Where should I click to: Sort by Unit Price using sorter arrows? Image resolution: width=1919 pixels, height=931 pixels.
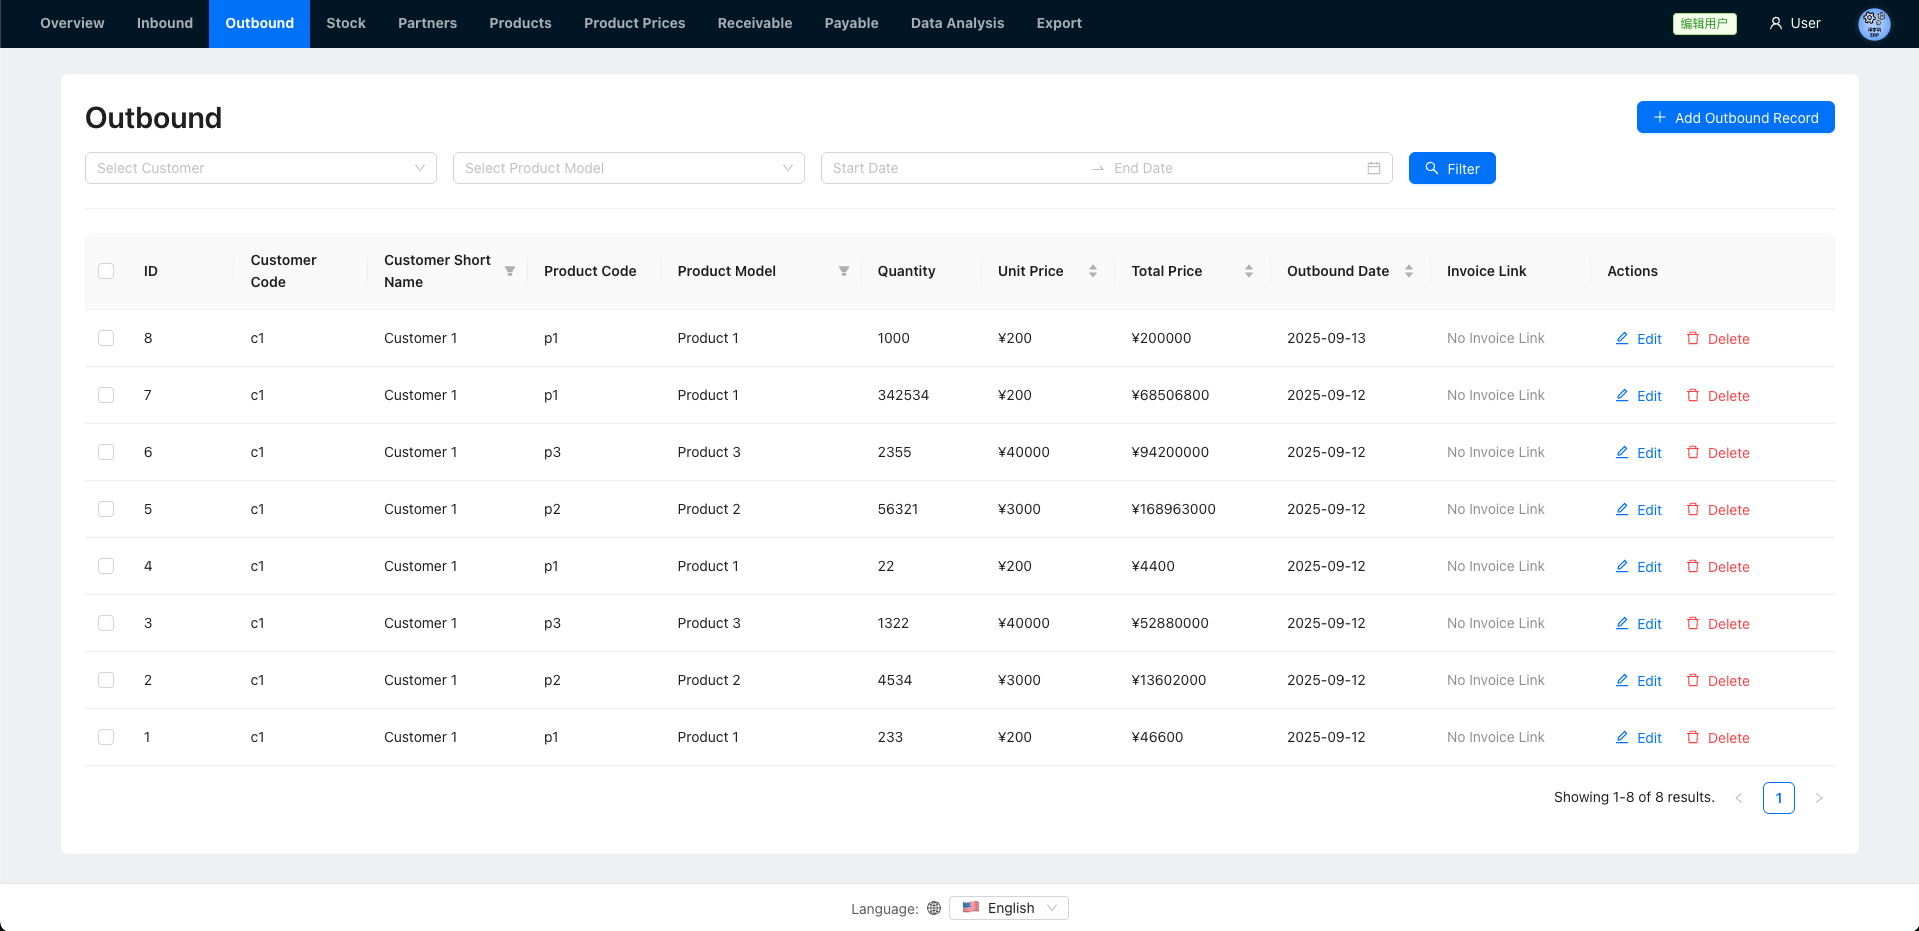(x=1093, y=271)
